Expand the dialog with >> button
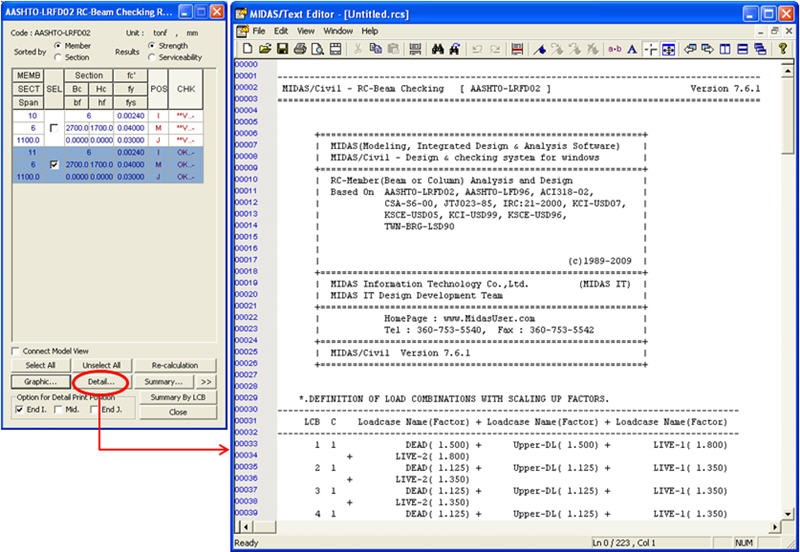The image size is (800, 552). click(x=205, y=381)
